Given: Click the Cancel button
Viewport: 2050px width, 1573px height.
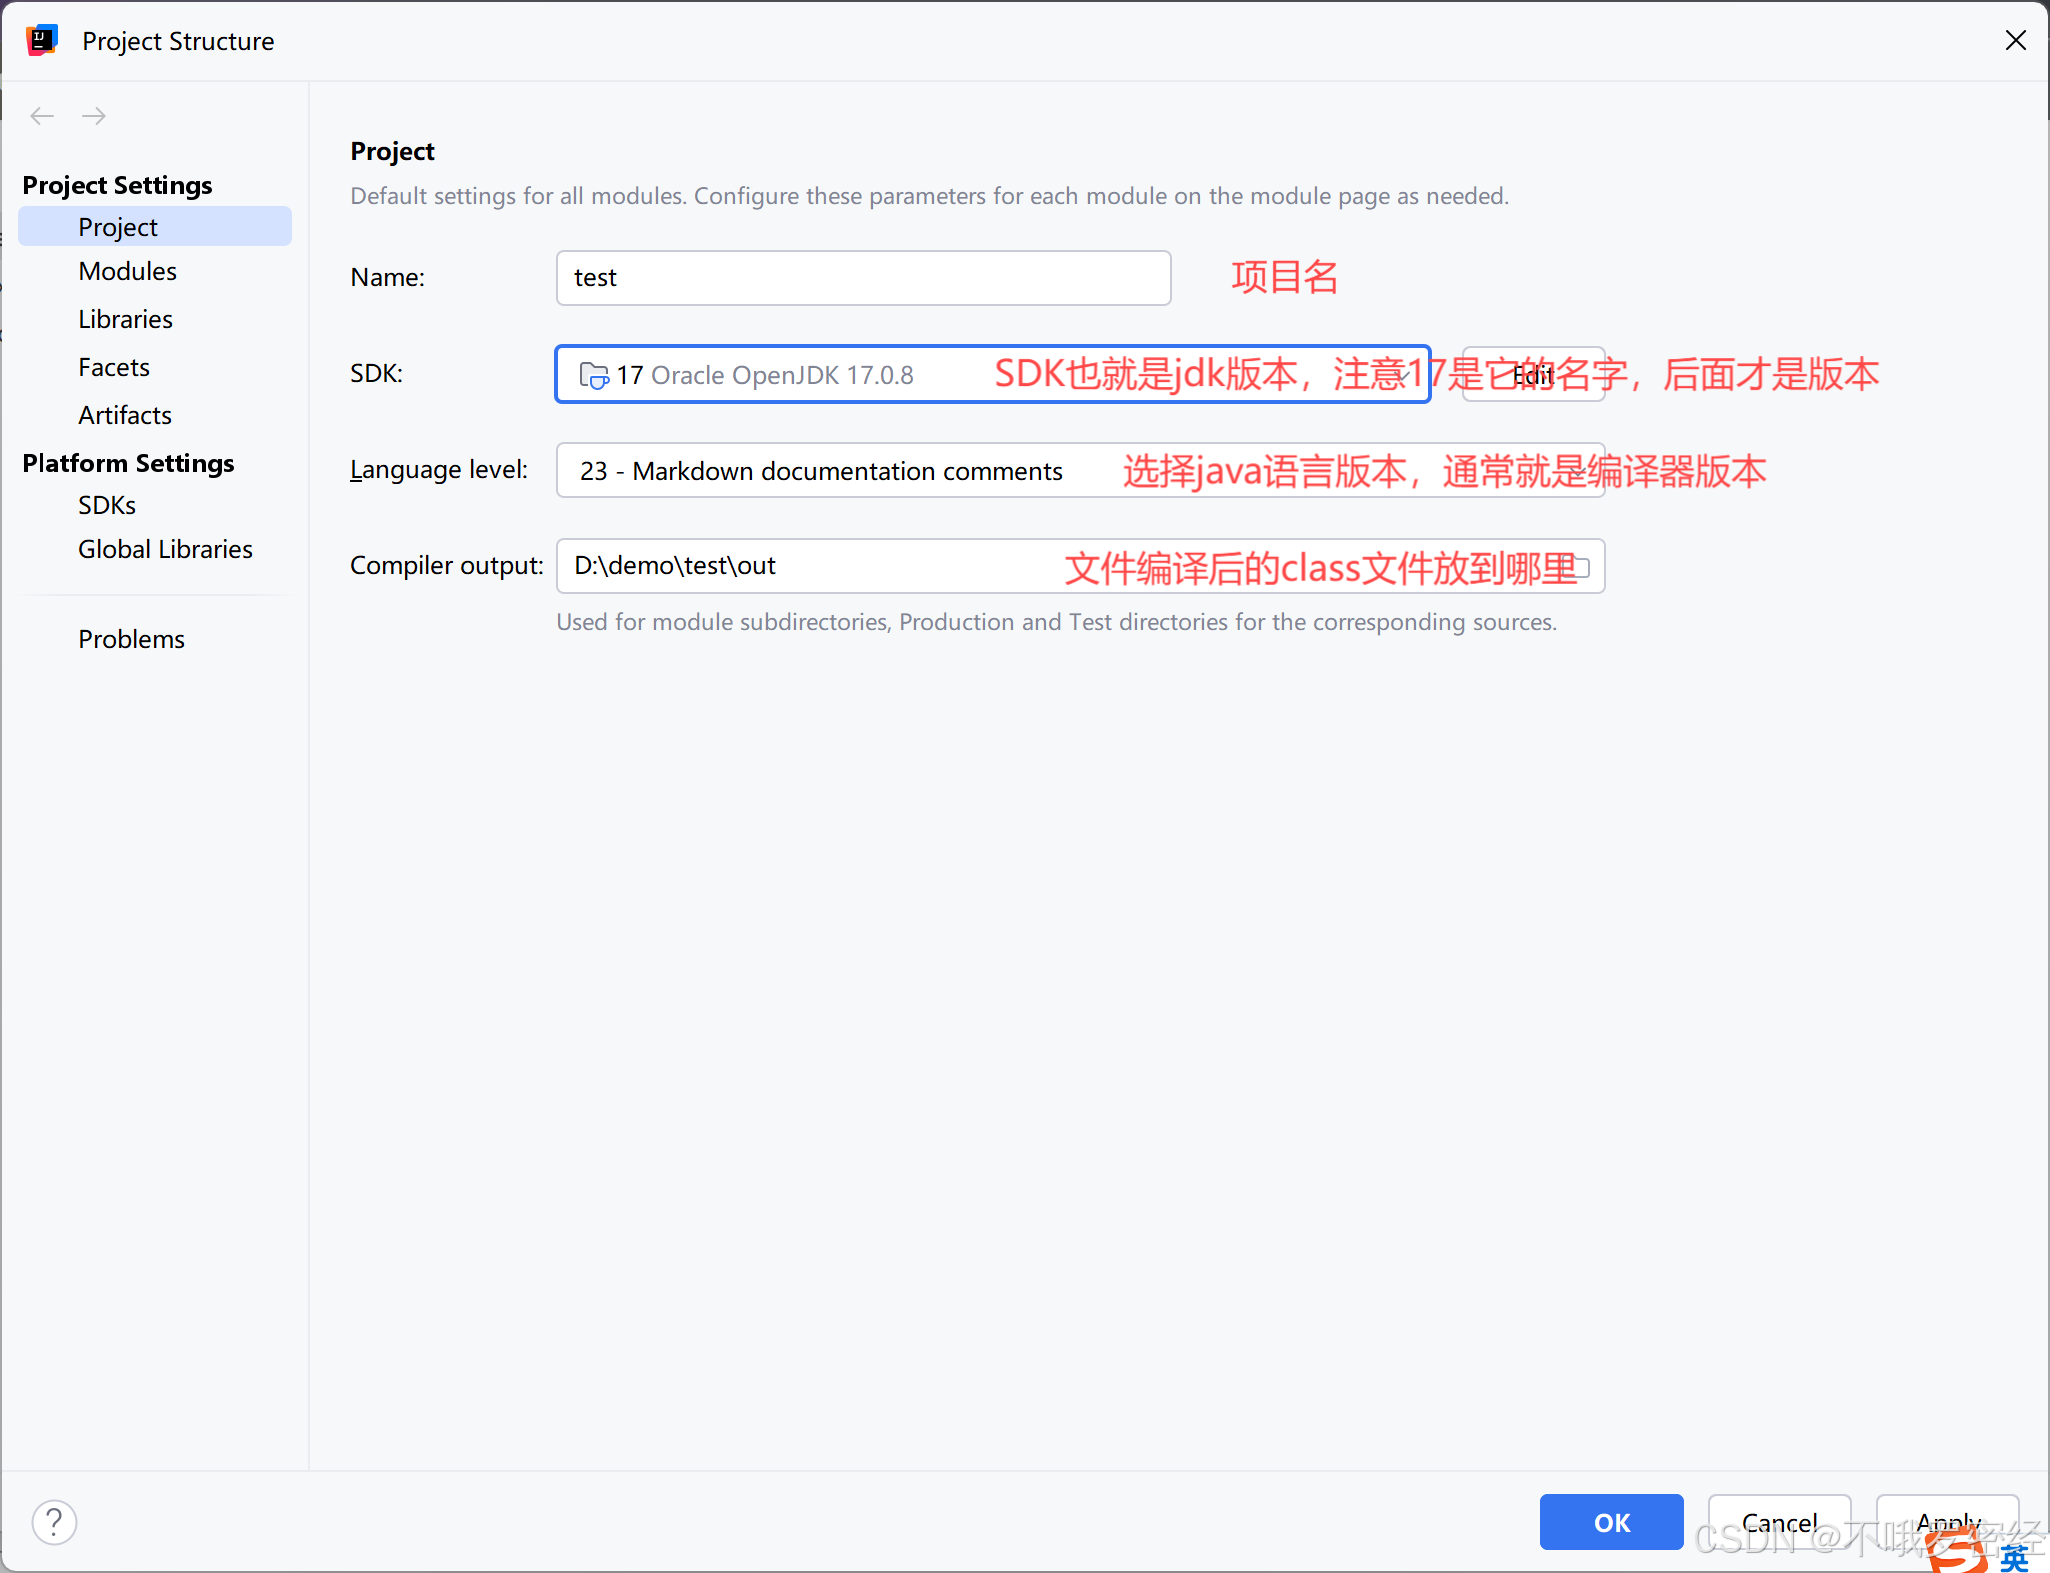Looking at the screenshot, I should click(1779, 1522).
